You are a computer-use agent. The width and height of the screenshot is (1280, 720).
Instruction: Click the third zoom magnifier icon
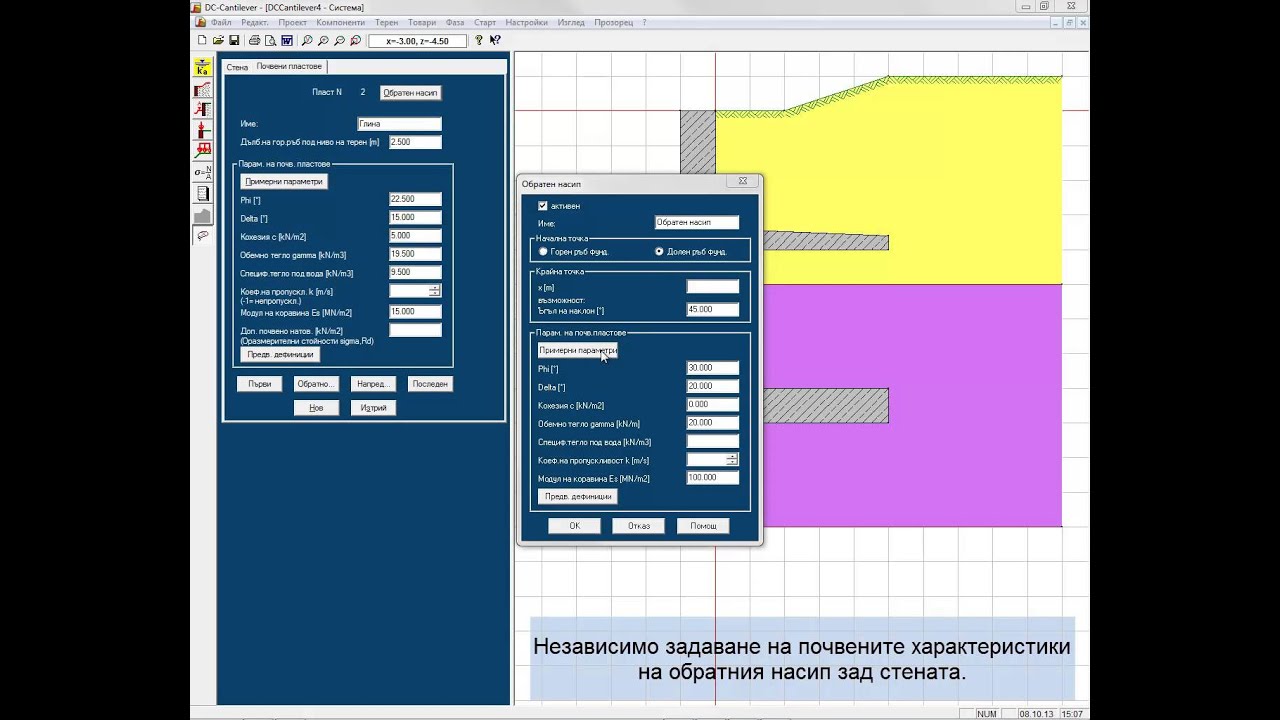339,41
